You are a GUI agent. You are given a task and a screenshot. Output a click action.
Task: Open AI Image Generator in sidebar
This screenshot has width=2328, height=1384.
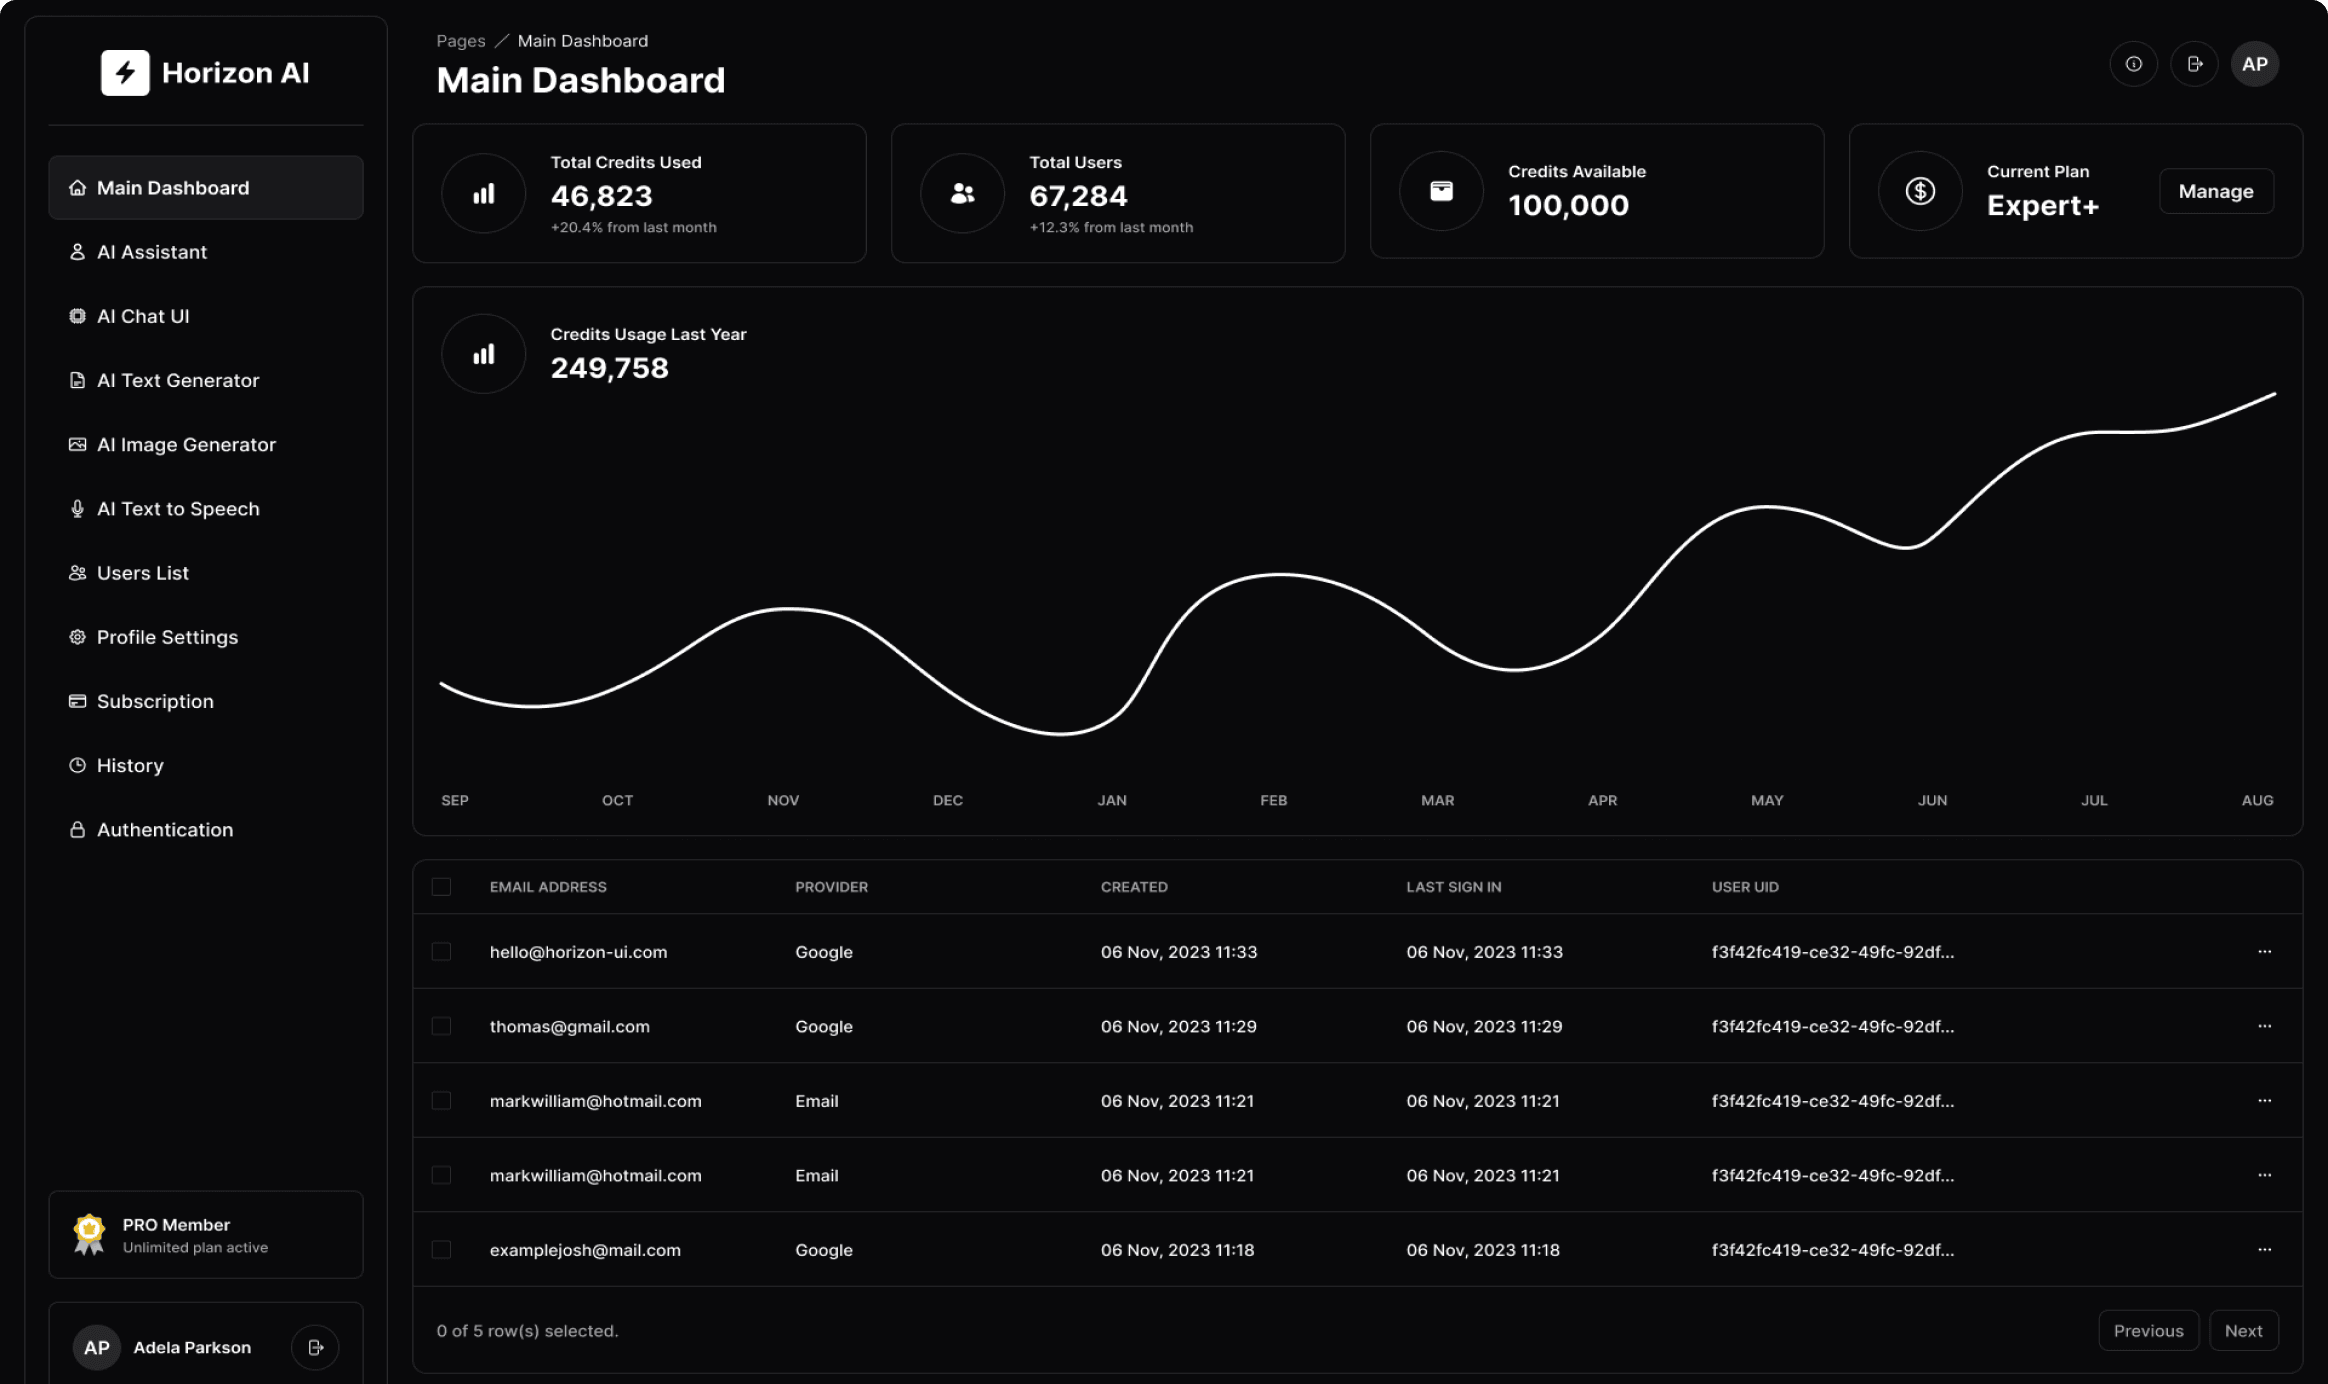186,445
